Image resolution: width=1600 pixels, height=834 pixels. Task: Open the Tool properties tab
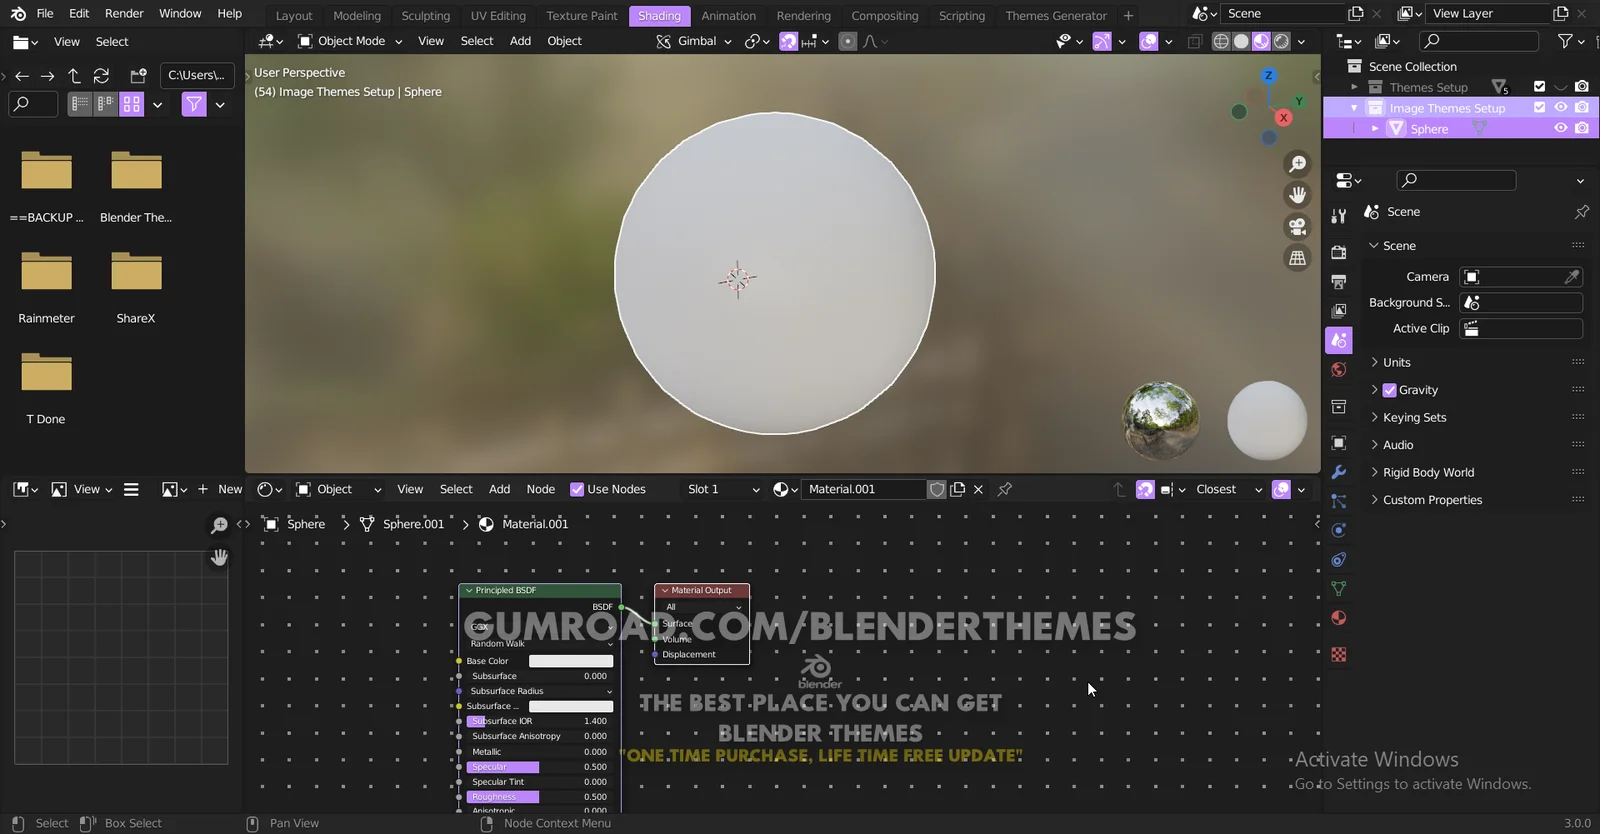[x=1339, y=215]
